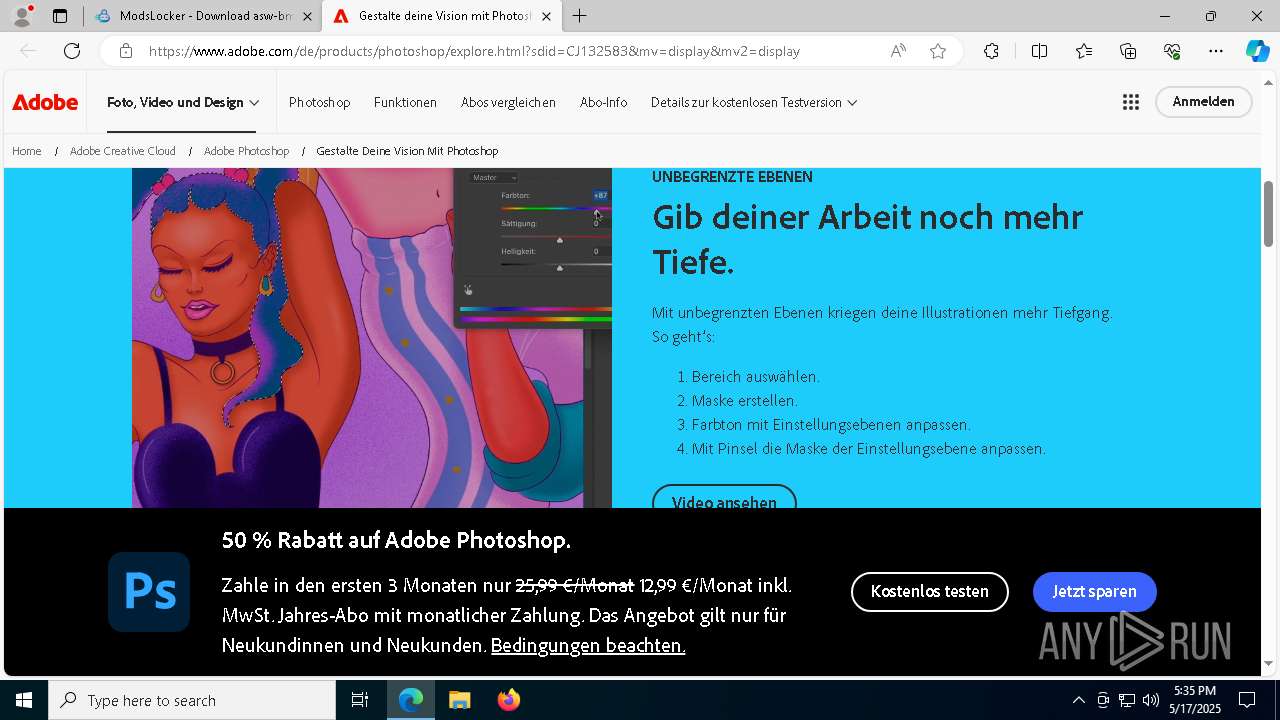Click the Farbton slider in image
Image resolution: width=1280 pixels, height=720 pixels.
(x=555, y=208)
